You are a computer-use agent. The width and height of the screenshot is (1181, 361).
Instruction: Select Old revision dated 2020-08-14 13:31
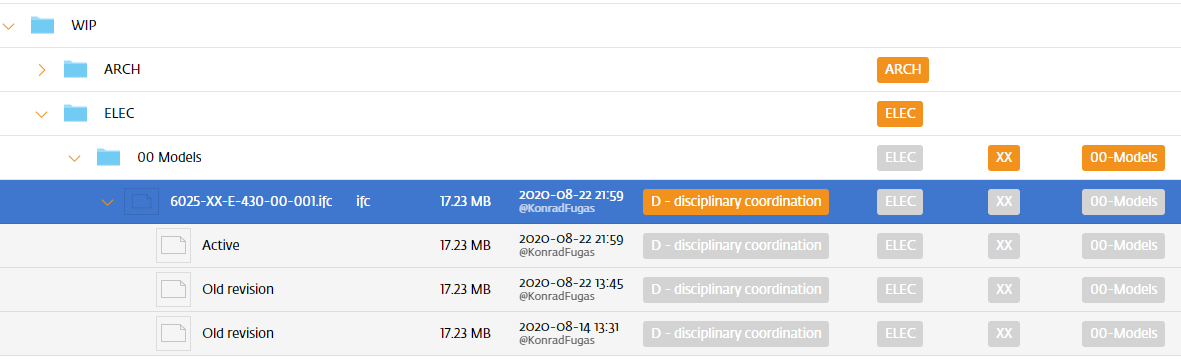tap(237, 333)
